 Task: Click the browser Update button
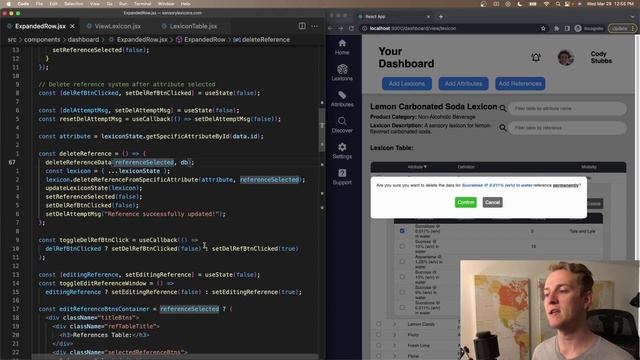click(622, 28)
